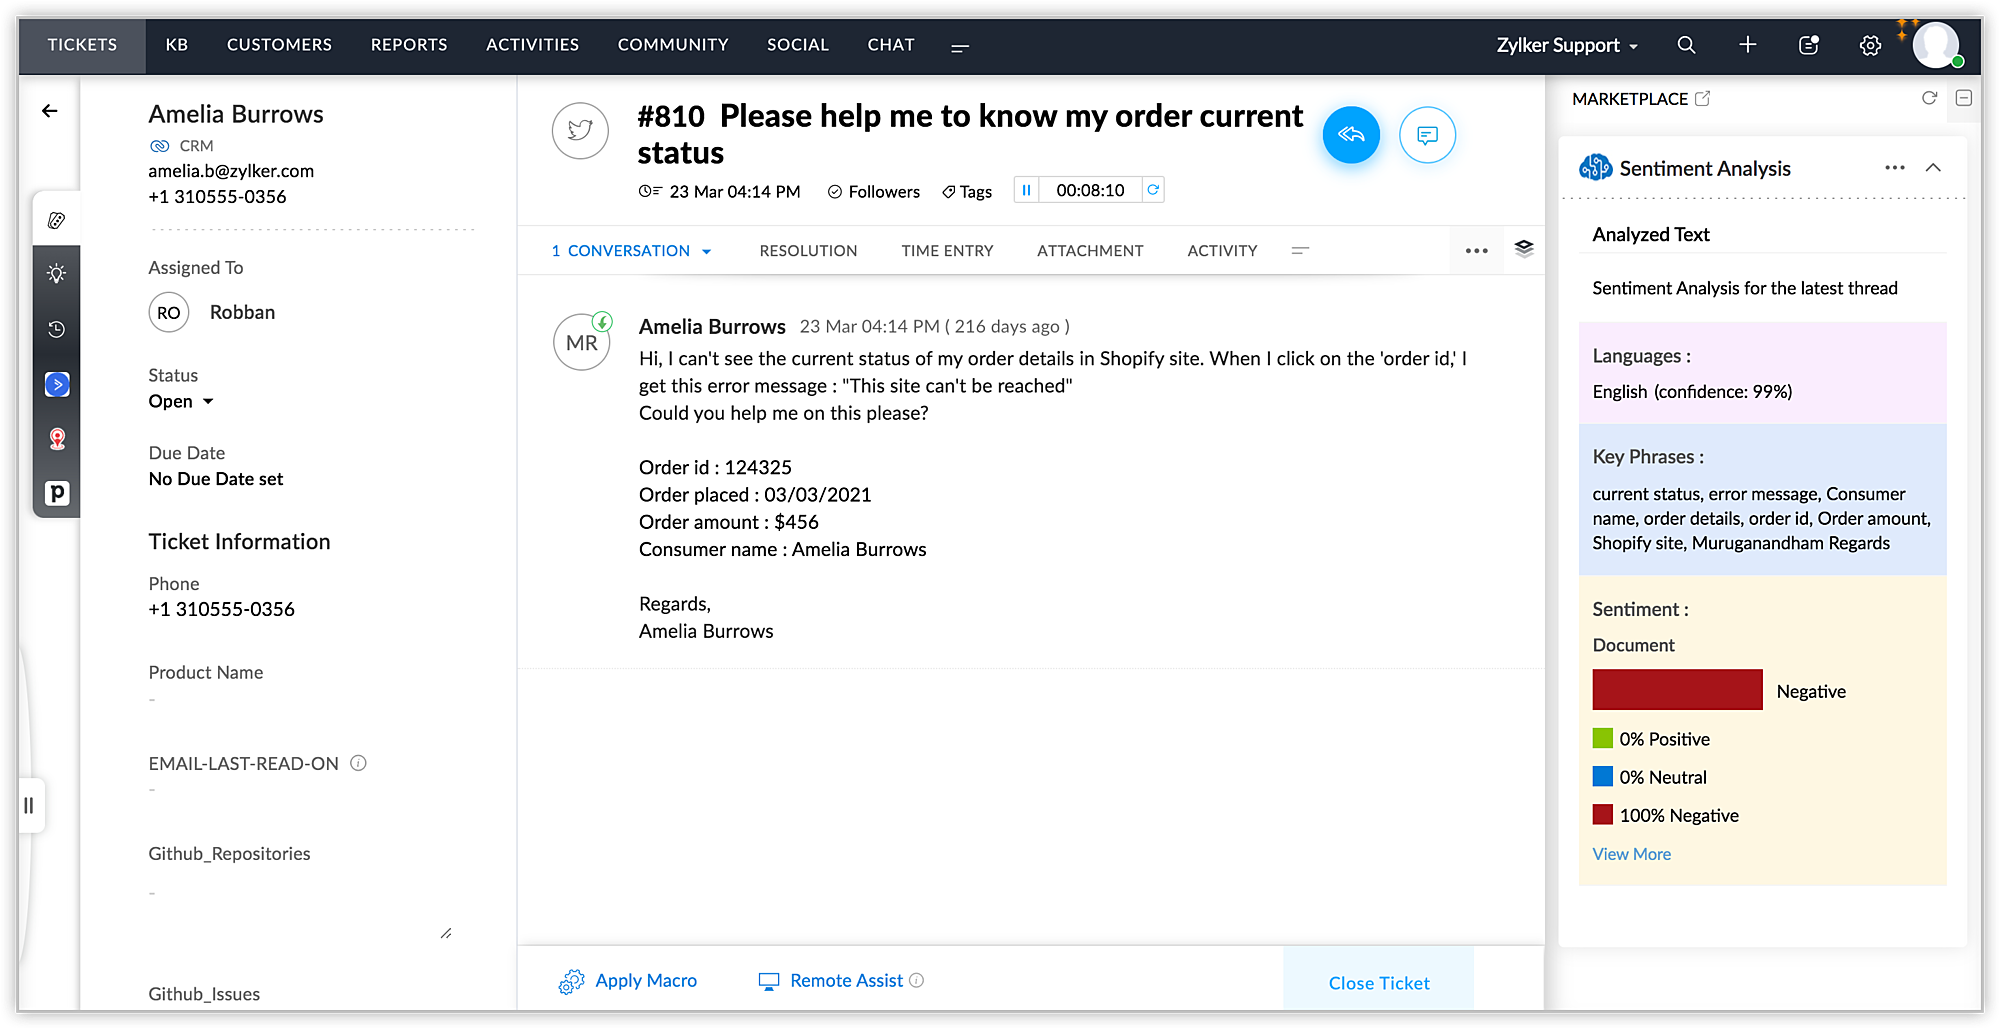Click the layers icon near conversation tabs
Screen dimensions: 2000x1029
click(x=1524, y=249)
